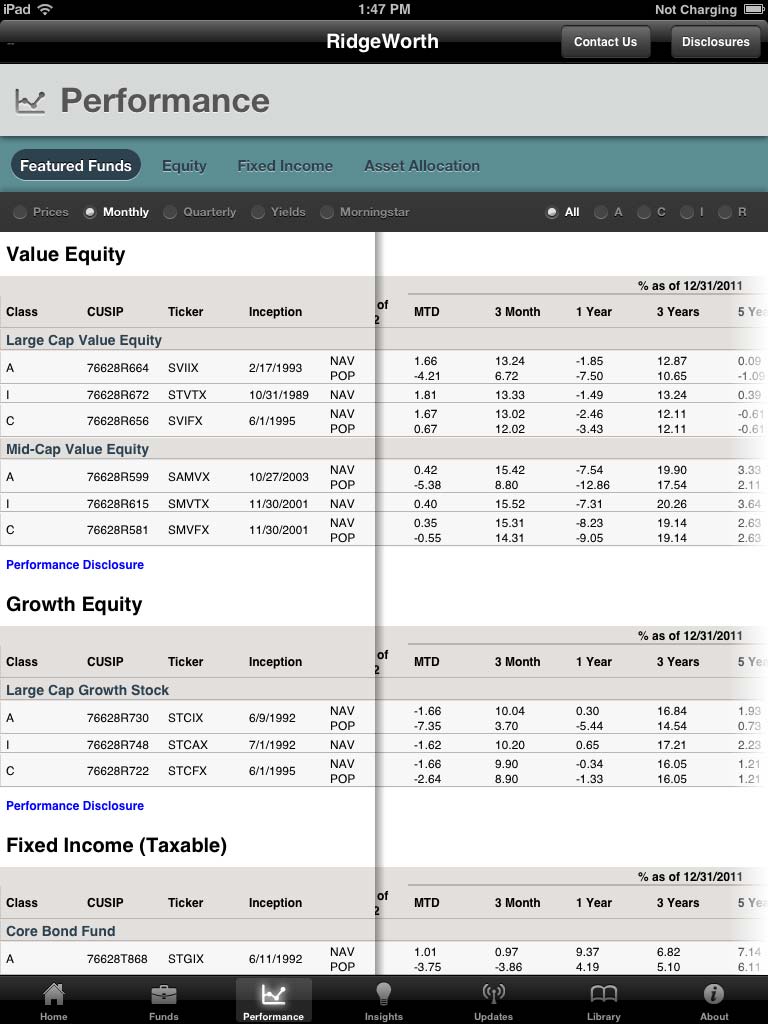This screenshot has width=768, height=1024.
Task: Open Performance Disclosure link under Value Equity
Action: 75,565
